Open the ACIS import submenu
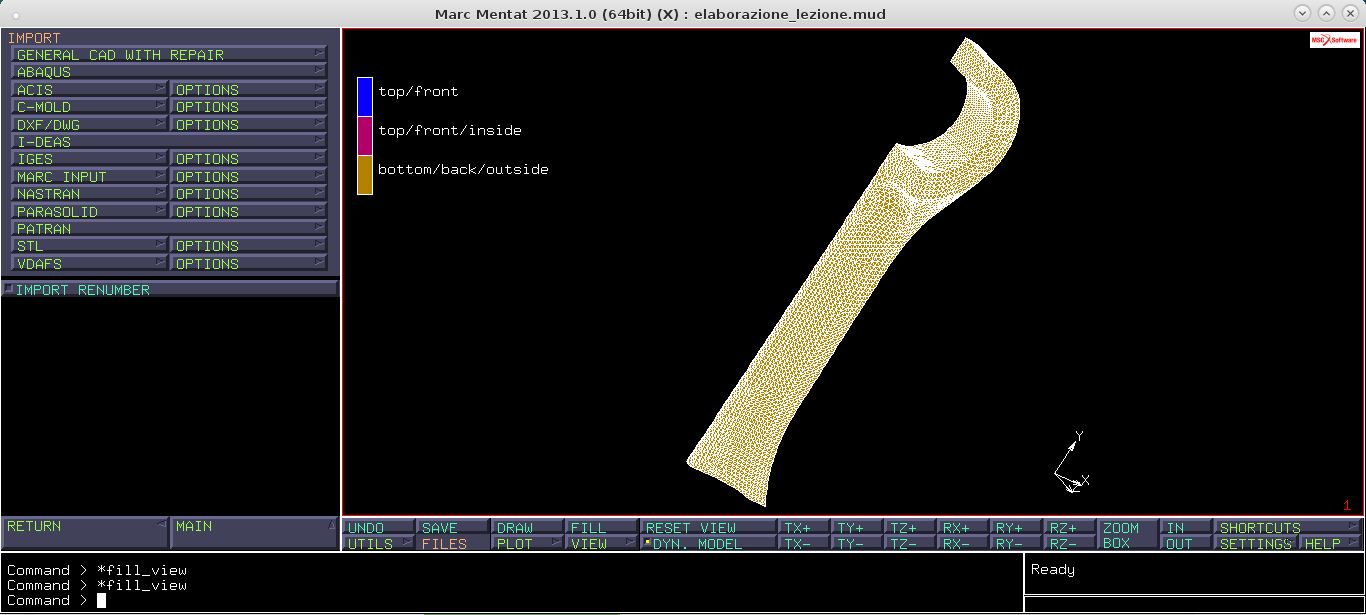Image resolution: width=1366 pixels, height=615 pixels. tap(89, 90)
